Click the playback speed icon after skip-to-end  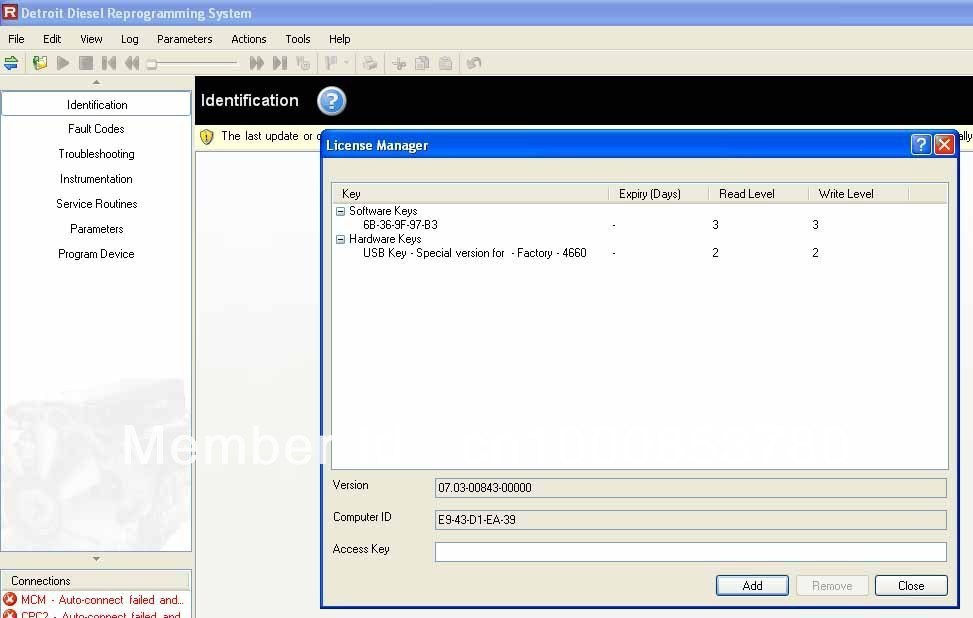tap(303, 63)
